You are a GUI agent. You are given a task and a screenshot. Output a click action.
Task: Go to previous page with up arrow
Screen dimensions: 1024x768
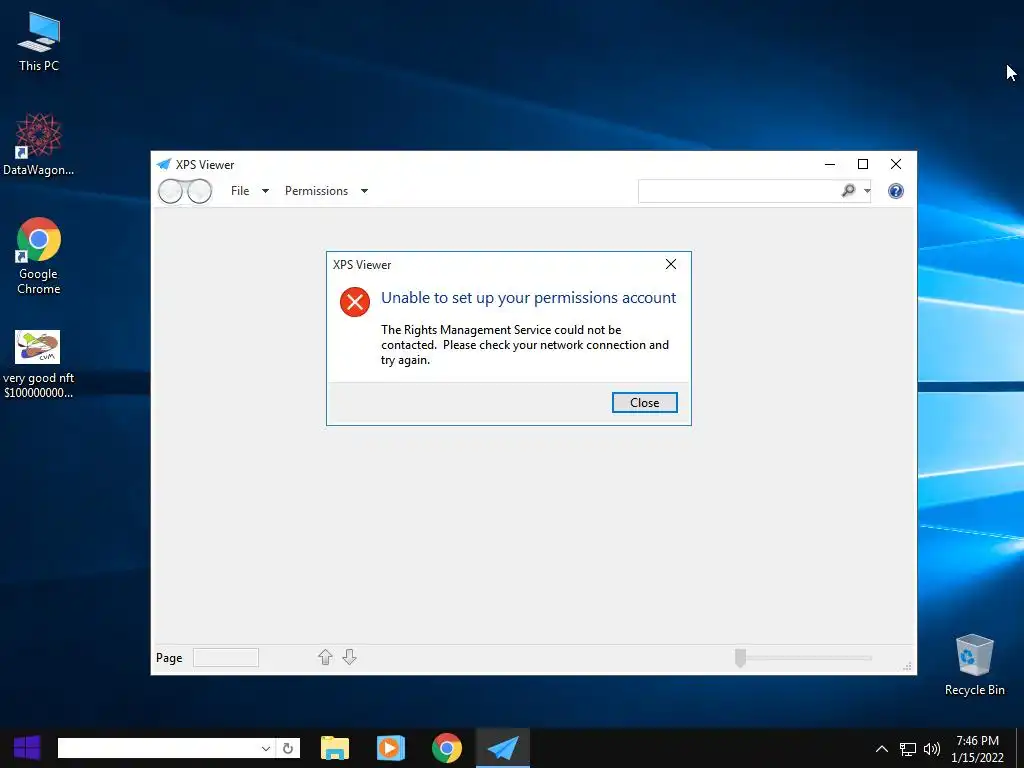[x=325, y=657]
